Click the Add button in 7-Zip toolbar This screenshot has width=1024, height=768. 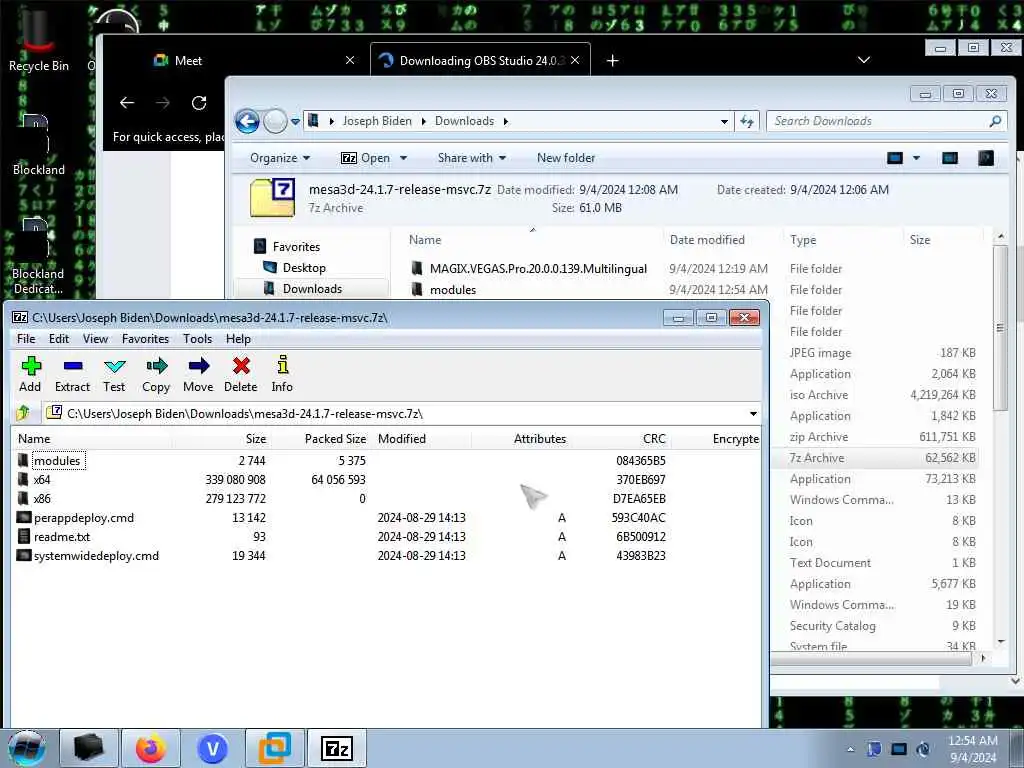pyautogui.click(x=30, y=374)
